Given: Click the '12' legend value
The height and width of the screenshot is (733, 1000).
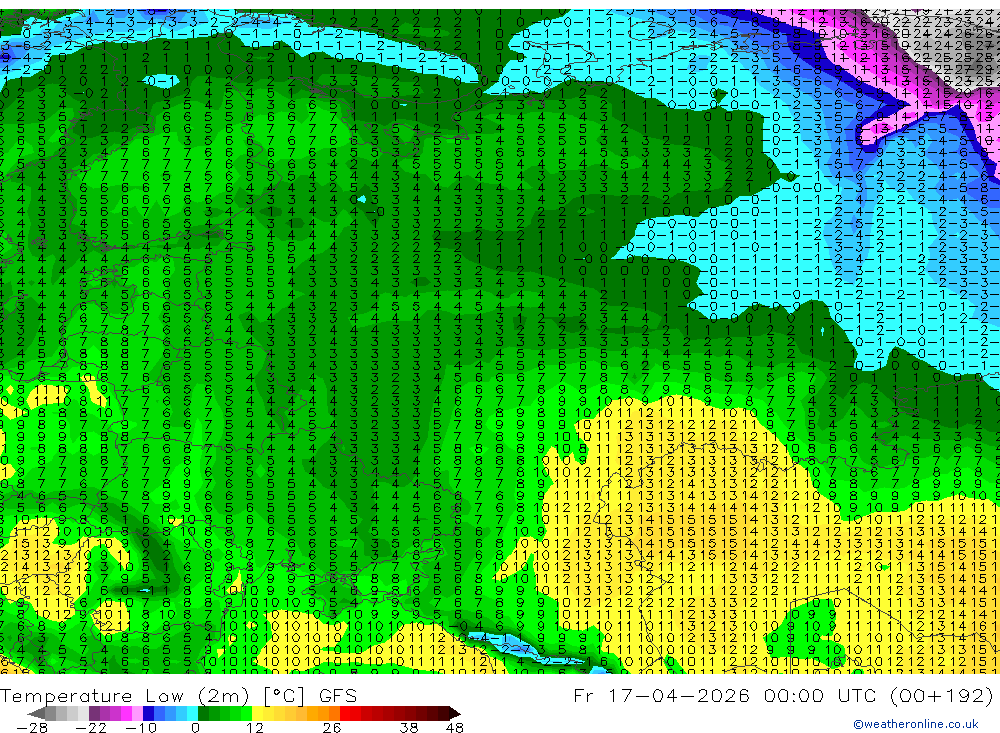Looking at the screenshot, I should (x=255, y=728).
